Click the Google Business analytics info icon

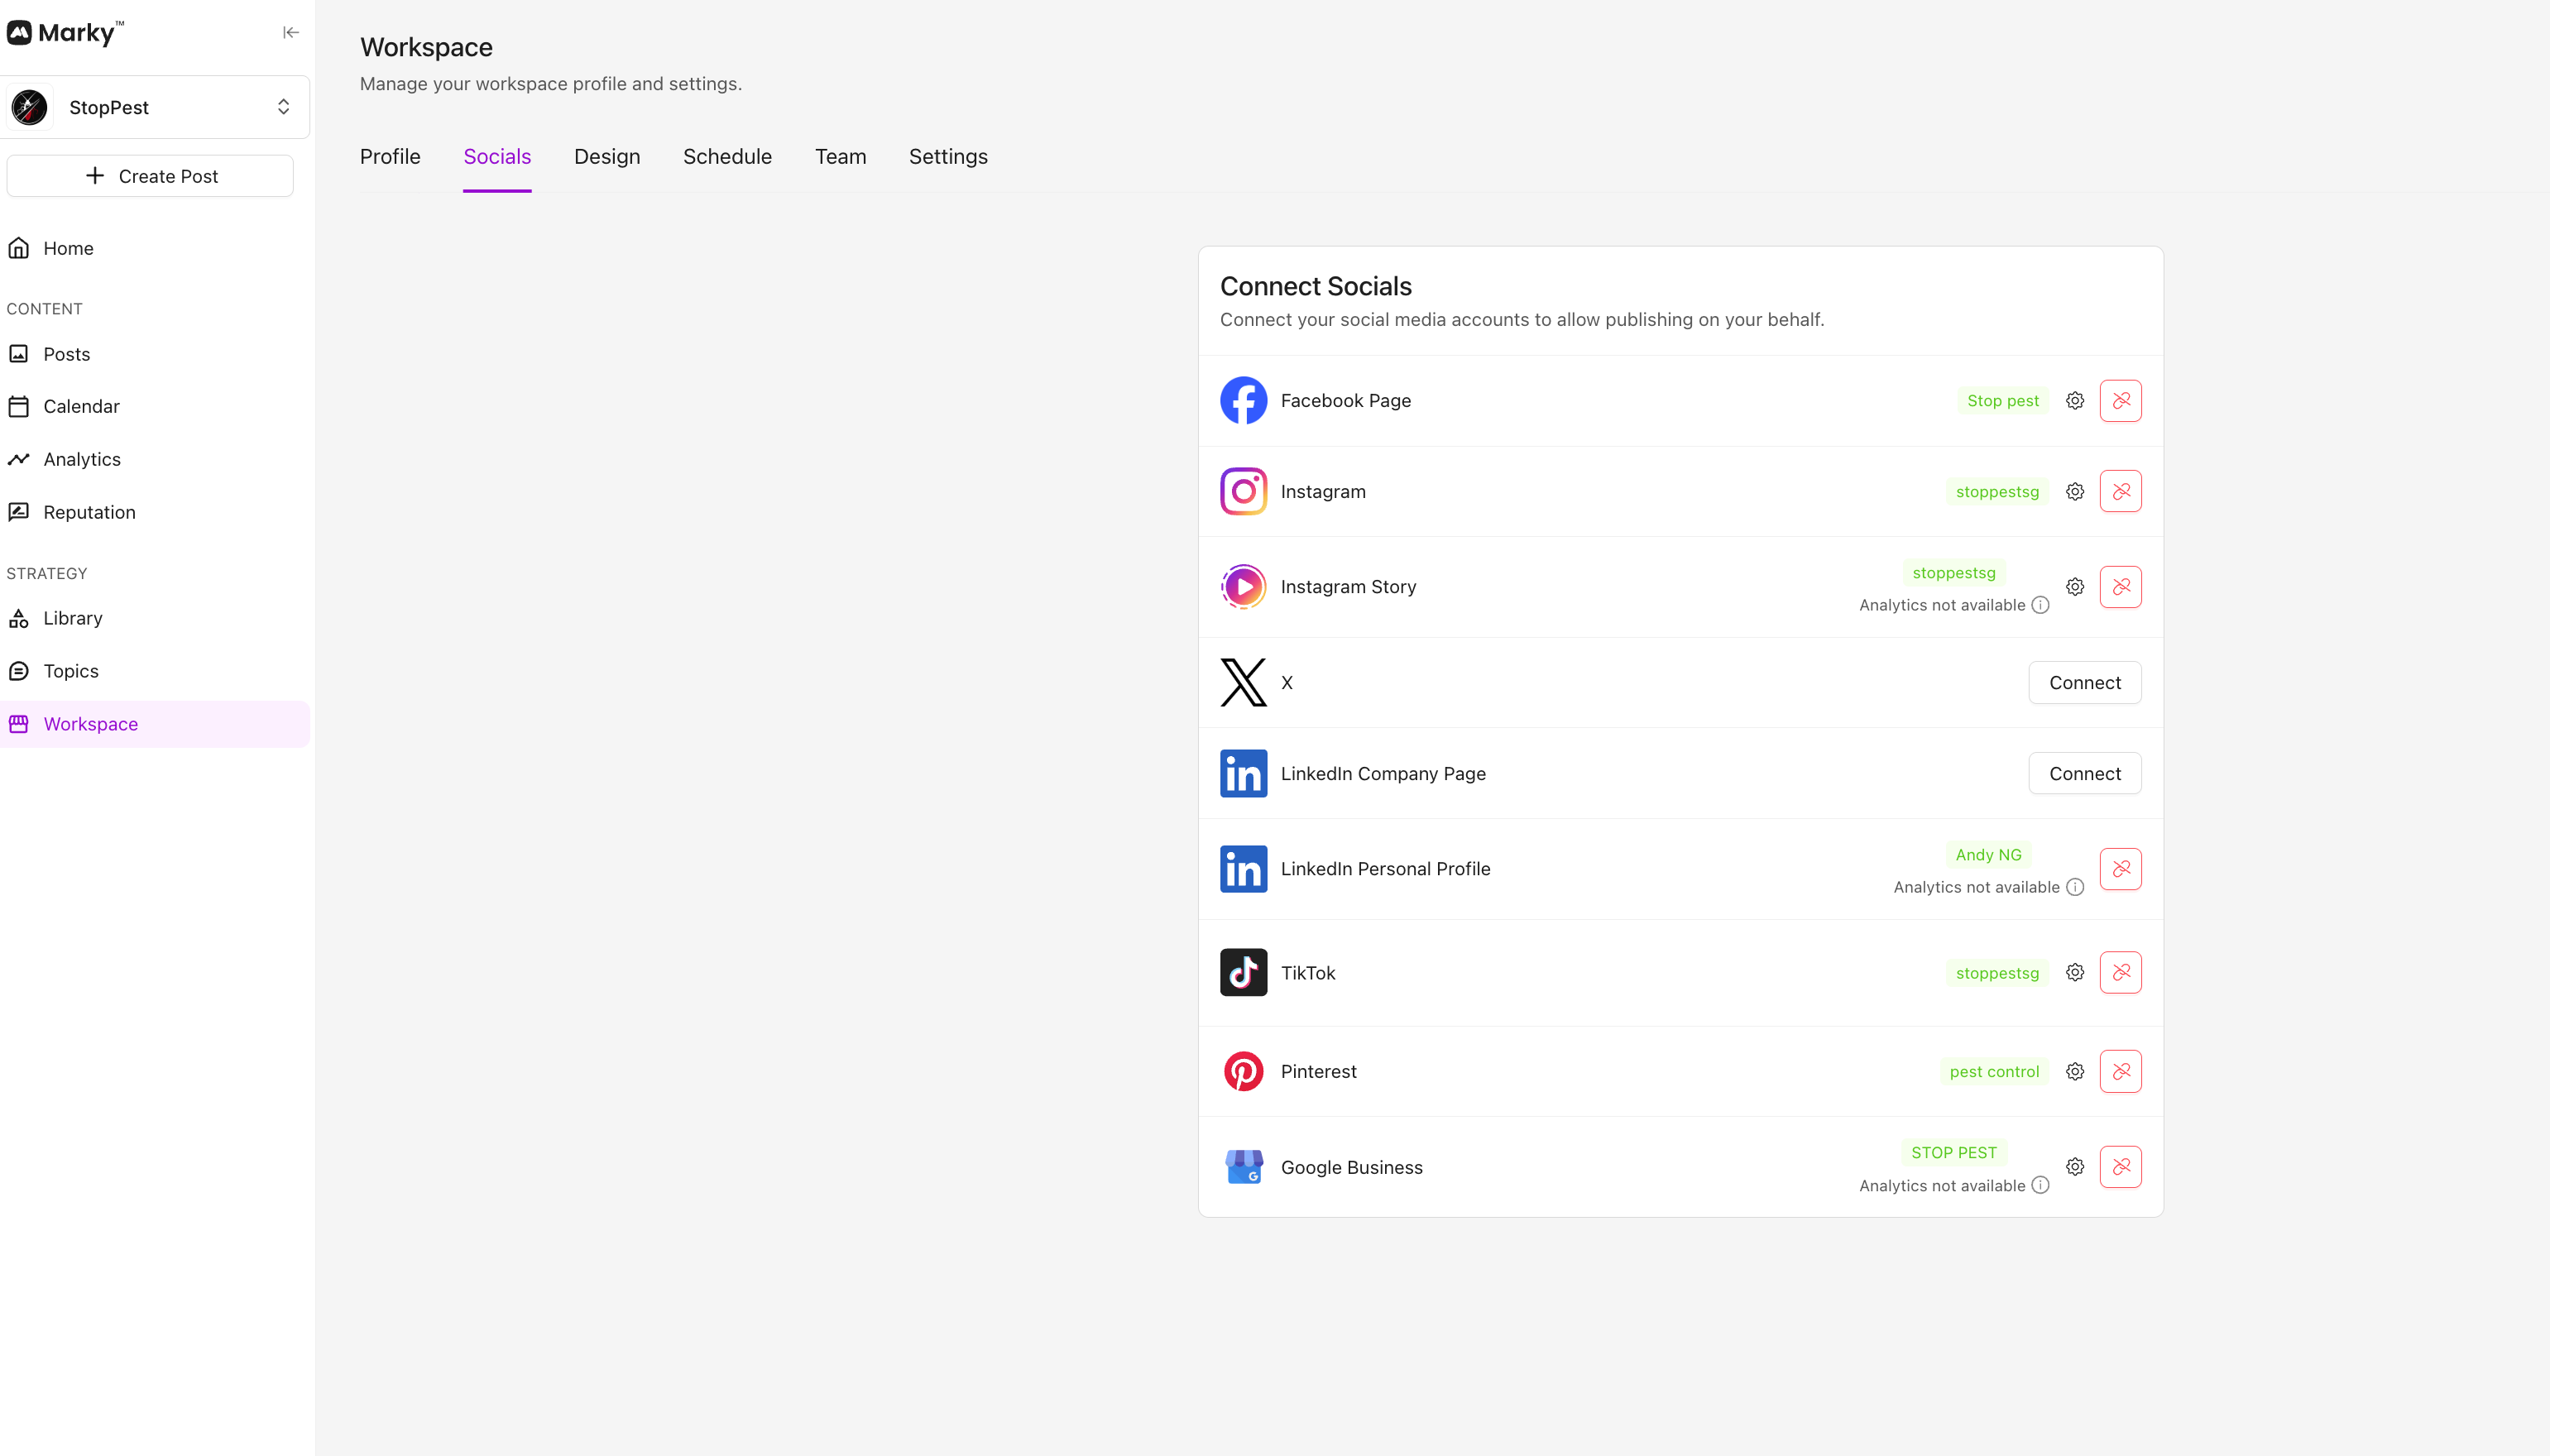pos(2040,1185)
